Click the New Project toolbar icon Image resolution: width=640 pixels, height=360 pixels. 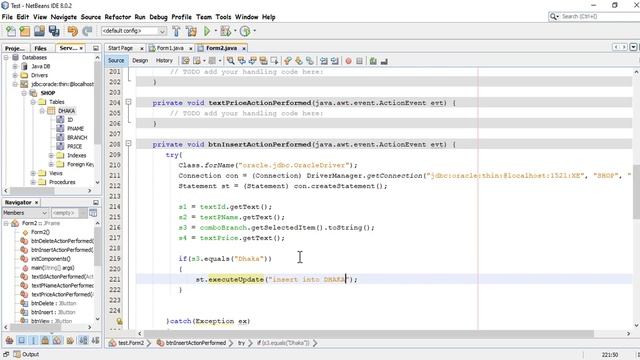pos(25,31)
